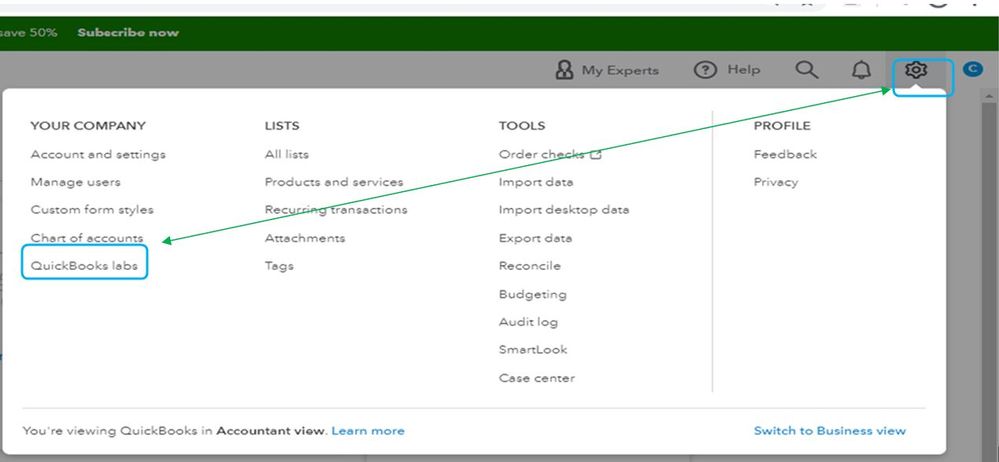Click LISTS column heading
The image size is (999, 462).
282,126
